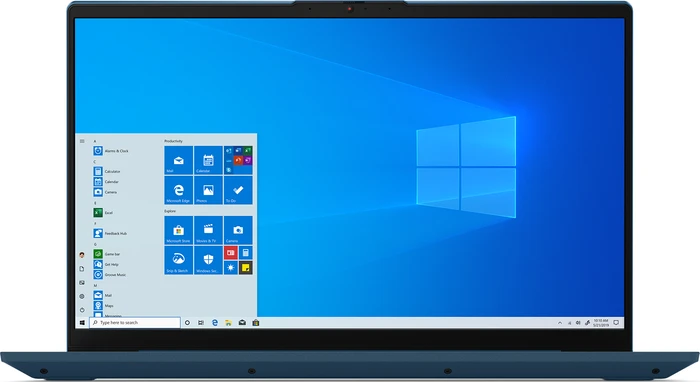Open Microsoft Store from the taskbar

[256, 323]
